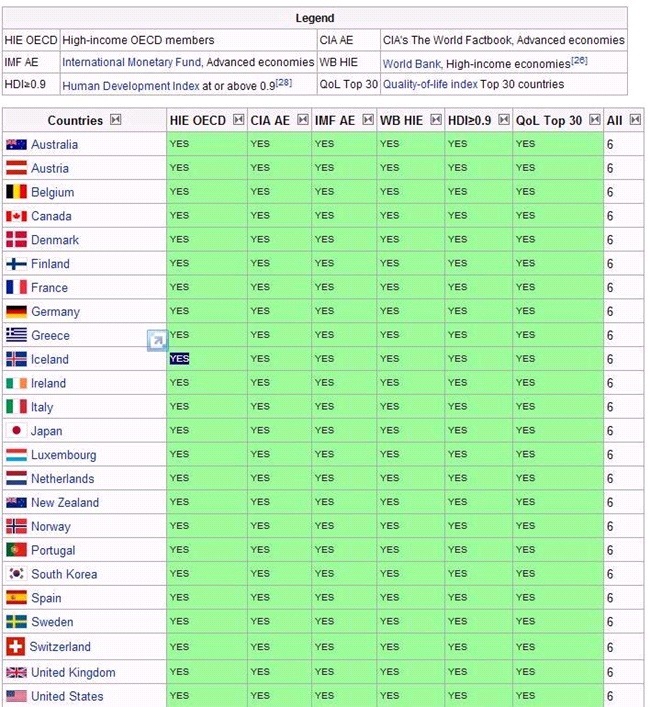
Task: Click the South Korea flag icon
Action: (16, 574)
